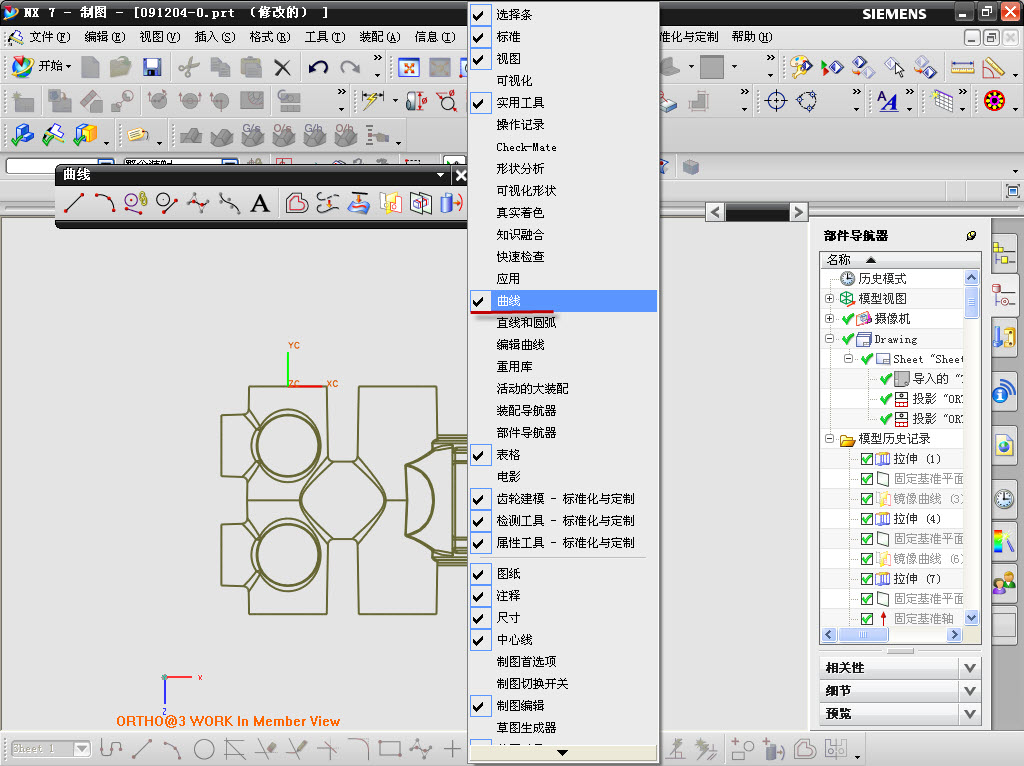Image resolution: width=1024 pixels, height=766 pixels.
Task: Click the Line tool in 曲线 toolbar
Action: [x=74, y=203]
